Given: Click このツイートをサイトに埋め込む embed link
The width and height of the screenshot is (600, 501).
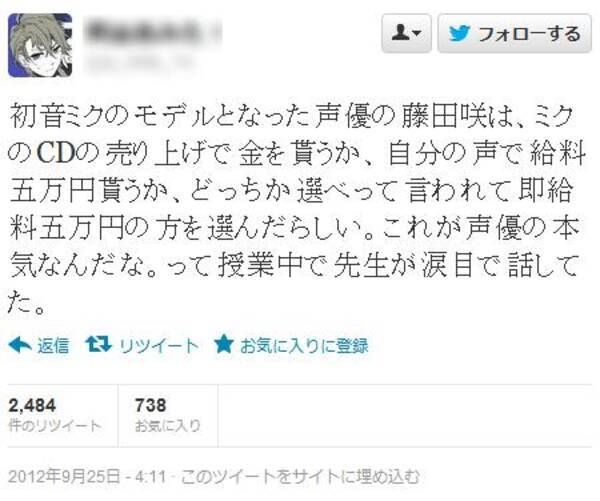Looking at the screenshot, I should 300,477.
